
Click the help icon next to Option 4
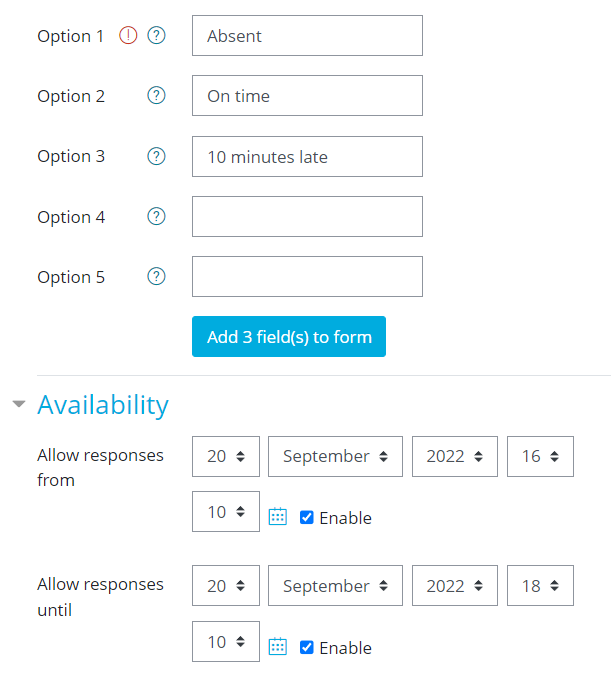pyautogui.click(x=156, y=217)
